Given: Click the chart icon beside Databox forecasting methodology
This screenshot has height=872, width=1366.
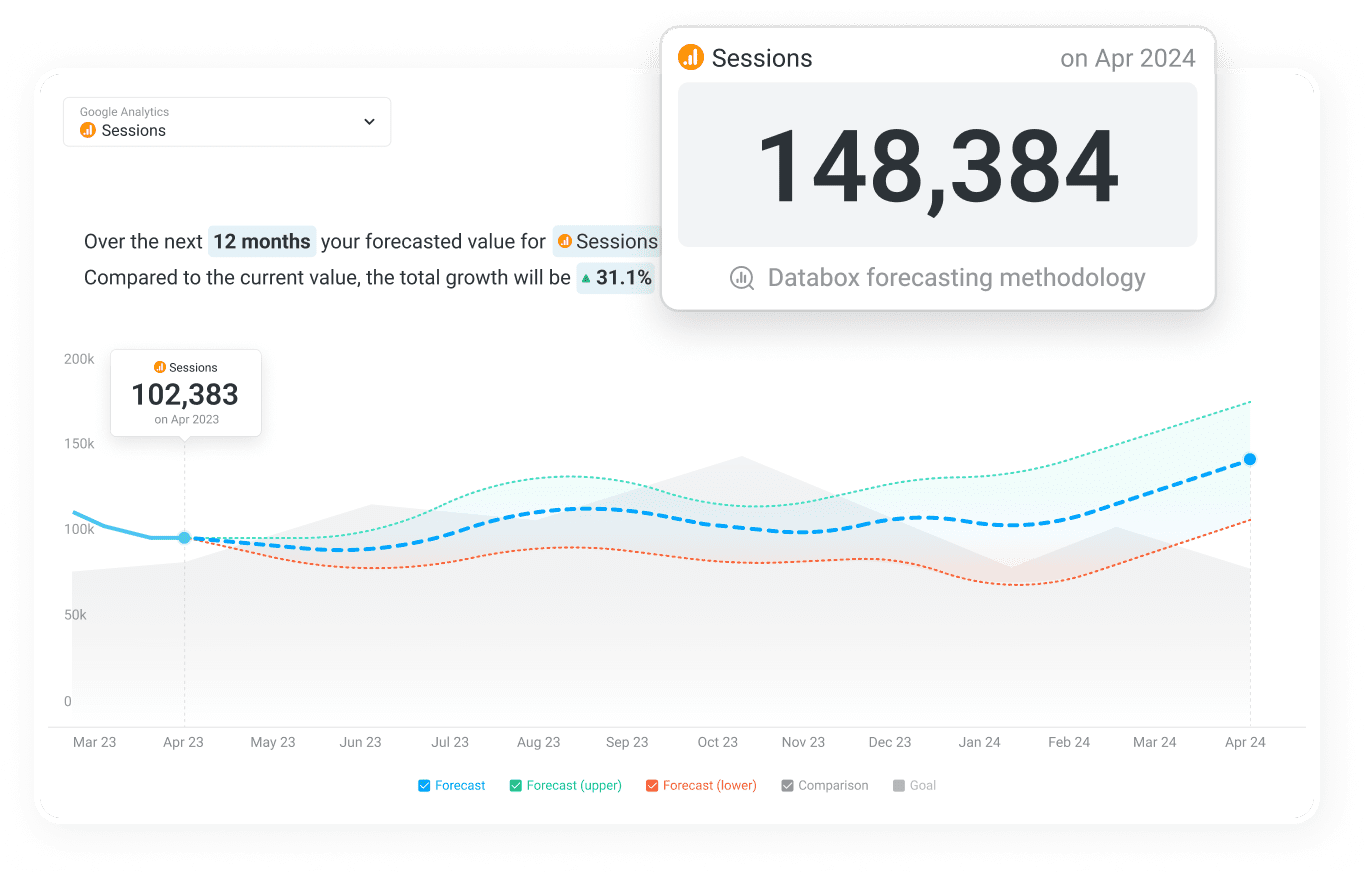Looking at the screenshot, I should [741, 278].
